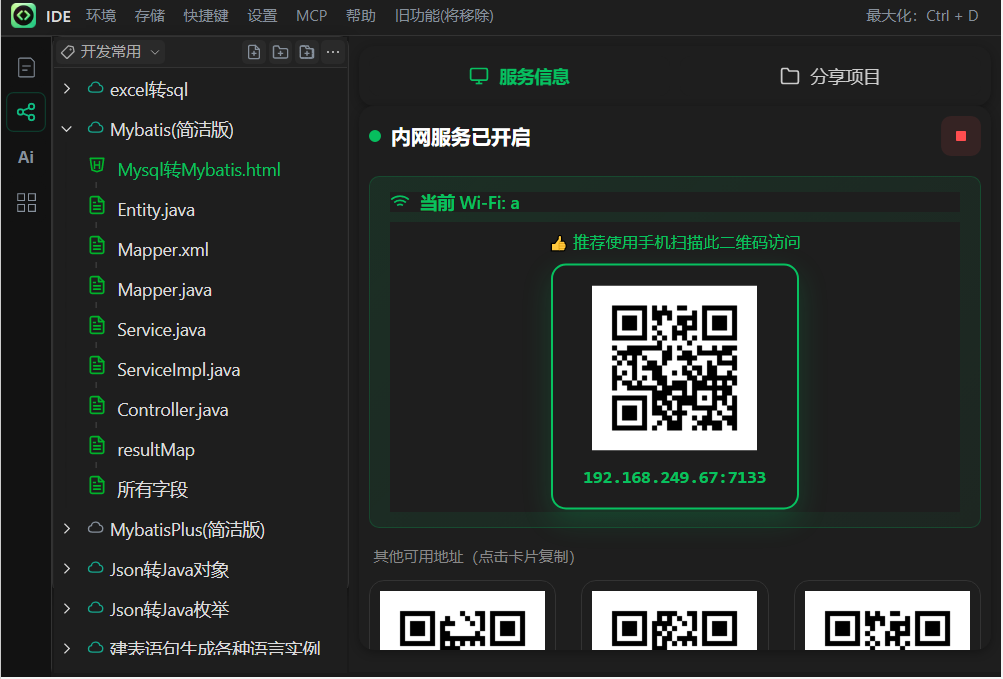This screenshot has height=679, width=1003.
Task: Click the file icon of 所有字段
Action: click(x=97, y=485)
